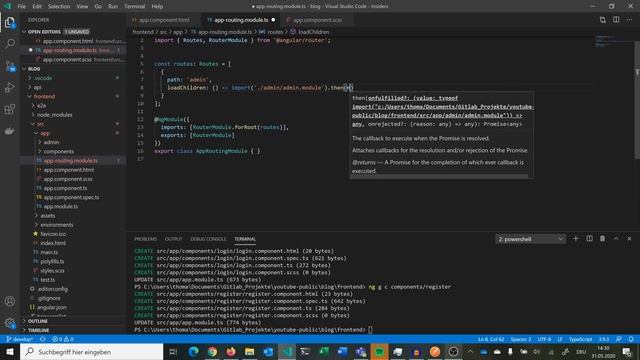Click the Open Changes editor action icon
Image resolution: width=640 pixels, height=360 pixels.
[602, 20]
